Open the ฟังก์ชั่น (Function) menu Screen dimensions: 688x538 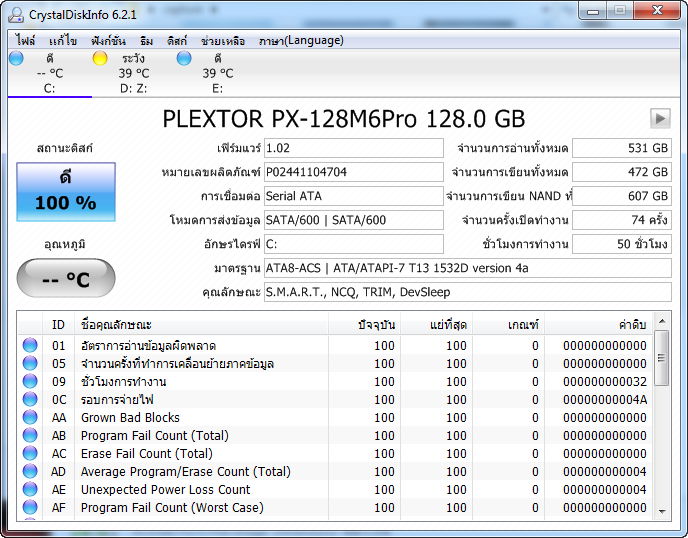108,41
